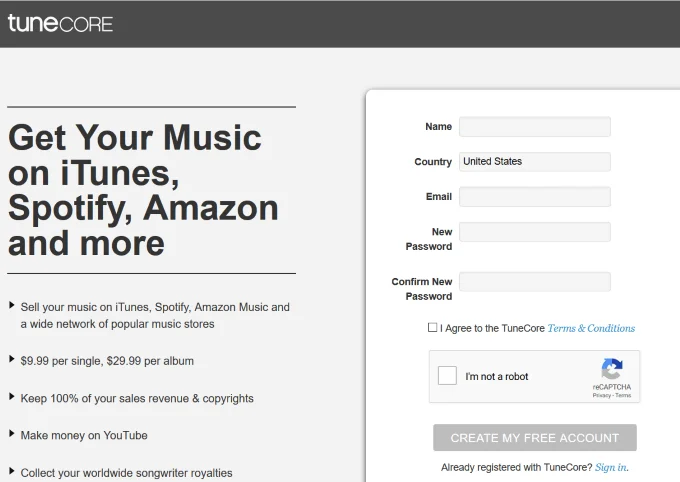Image resolution: width=680 pixels, height=482 pixels.
Task: Click the 'Get Your Music on iTunes' heading
Action: pyautogui.click(x=143, y=190)
